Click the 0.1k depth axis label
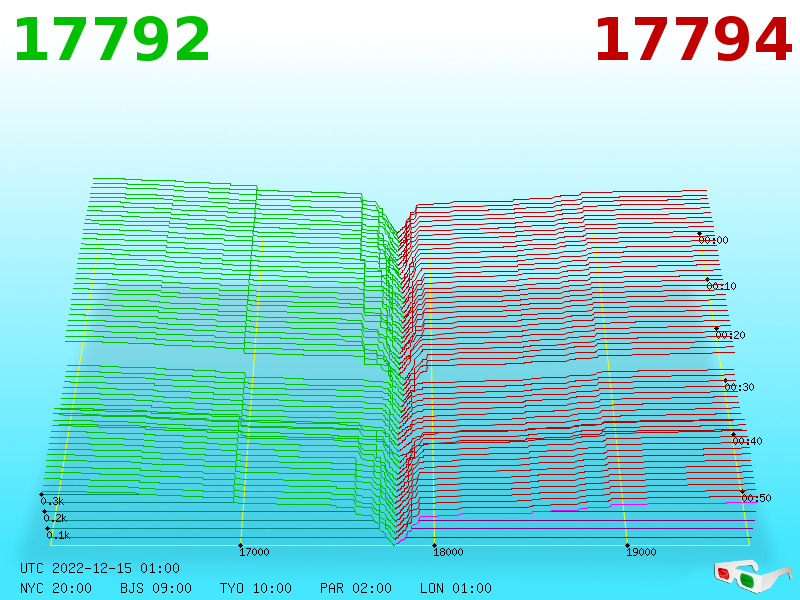Image resolution: width=800 pixels, height=600 pixels. 58,535
